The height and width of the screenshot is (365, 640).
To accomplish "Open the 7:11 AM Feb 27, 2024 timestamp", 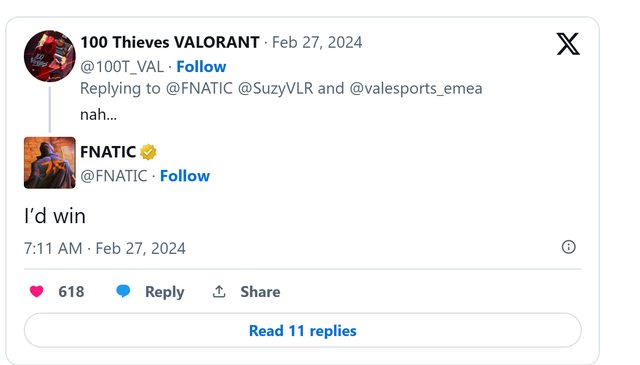I will (105, 248).
